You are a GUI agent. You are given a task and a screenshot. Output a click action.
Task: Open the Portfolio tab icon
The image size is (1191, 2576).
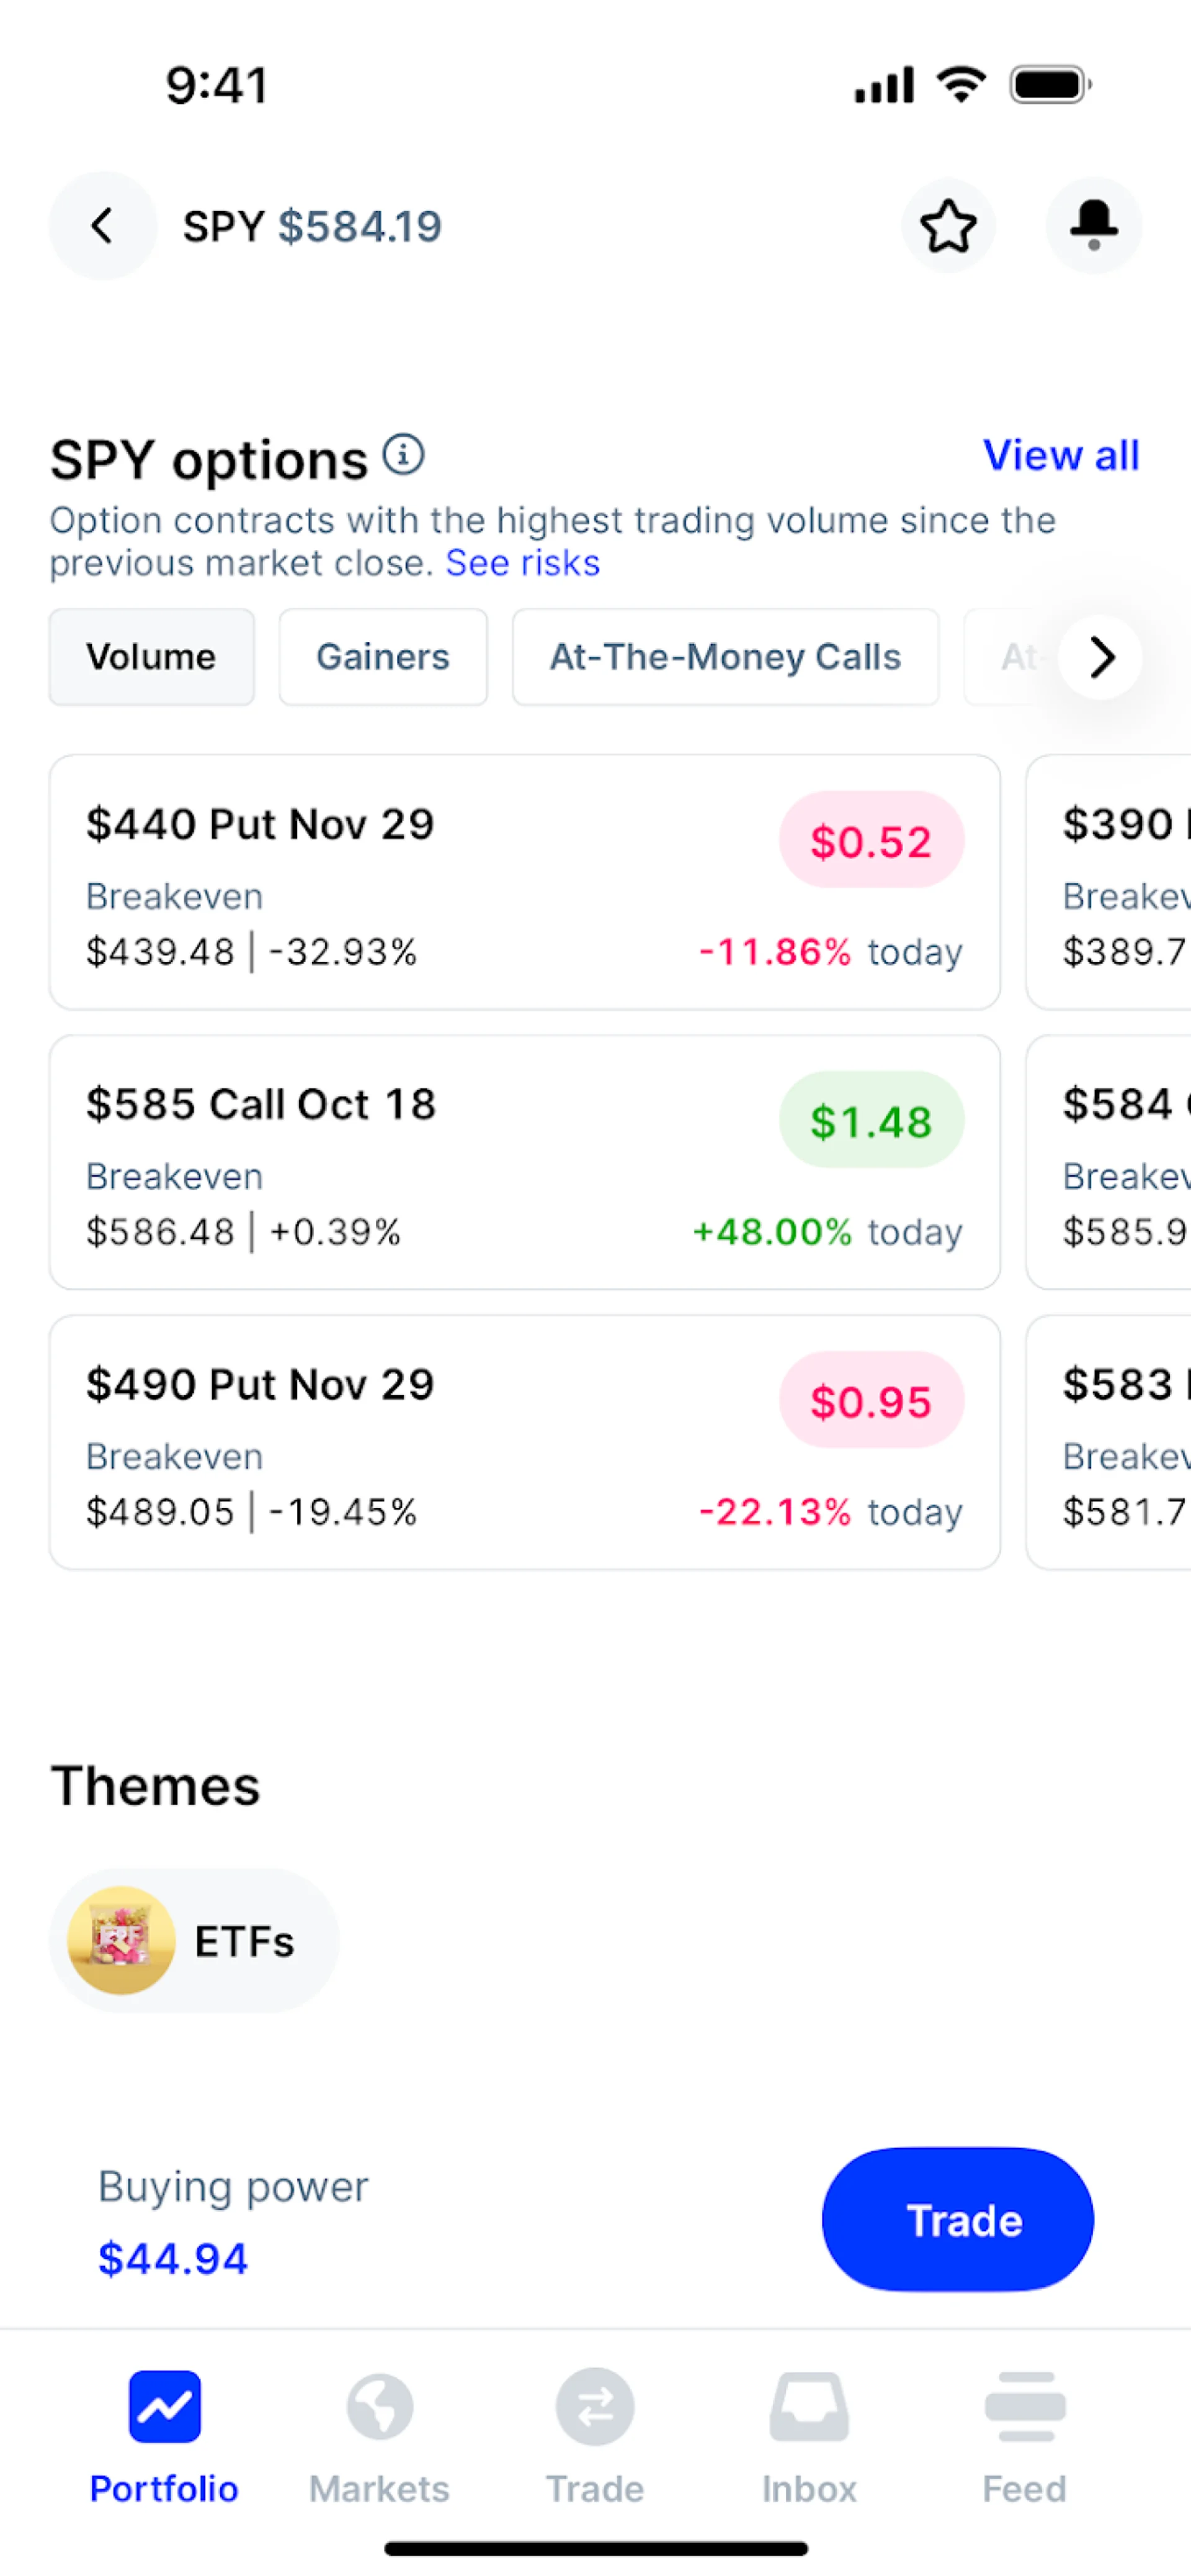[164, 2406]
